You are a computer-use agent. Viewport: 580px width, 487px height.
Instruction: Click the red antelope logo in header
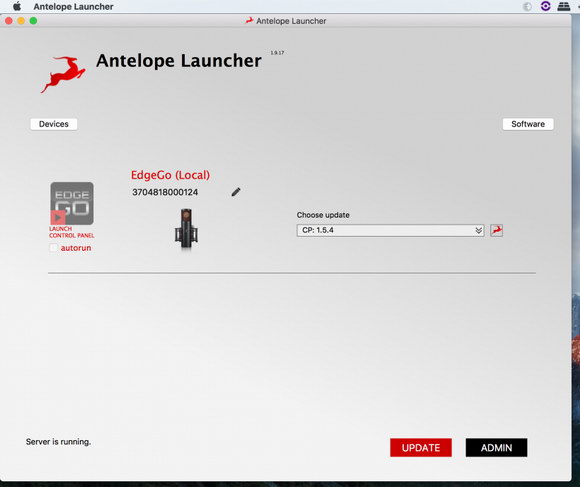click(x=63, y=74)
